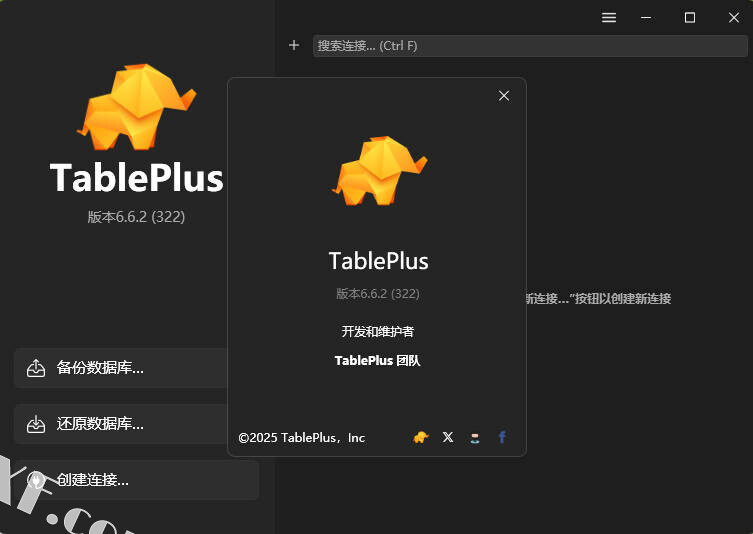The width and height of the screenshot is (753, 534).
Task: Close the TablePlus about dialog
Action: coord(504,96)
